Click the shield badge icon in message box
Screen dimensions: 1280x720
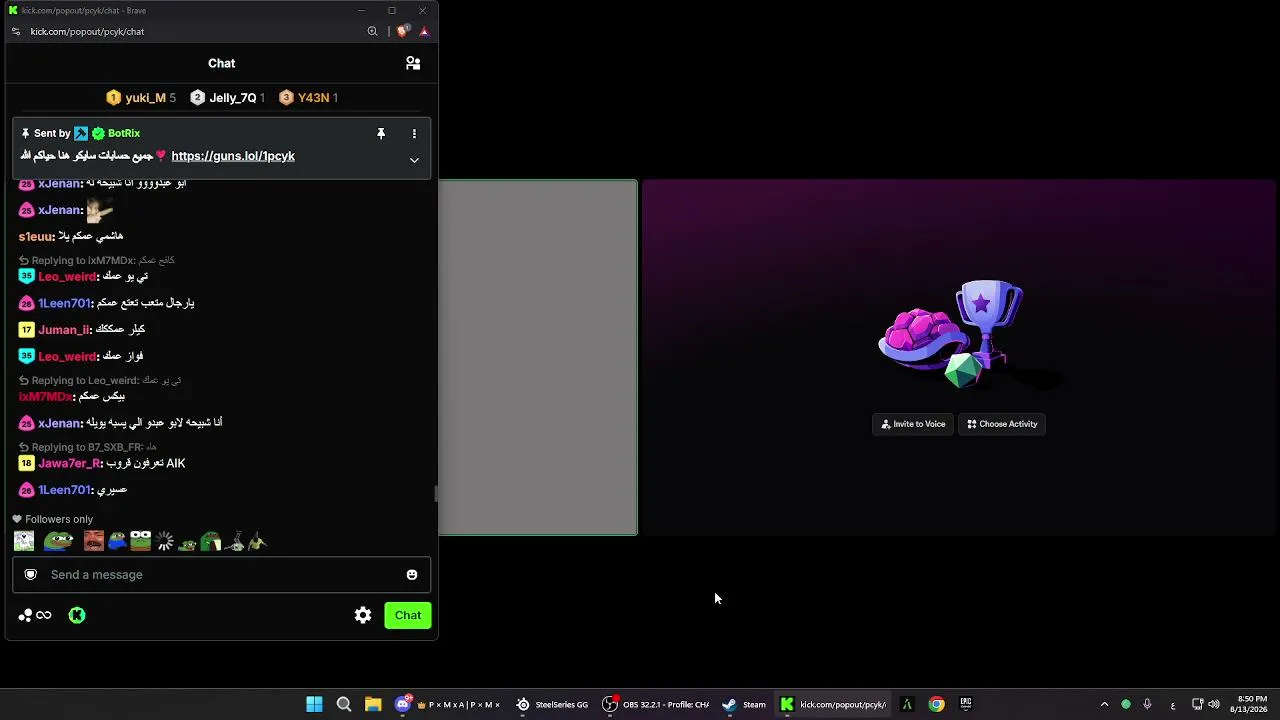tap(31, 574)
